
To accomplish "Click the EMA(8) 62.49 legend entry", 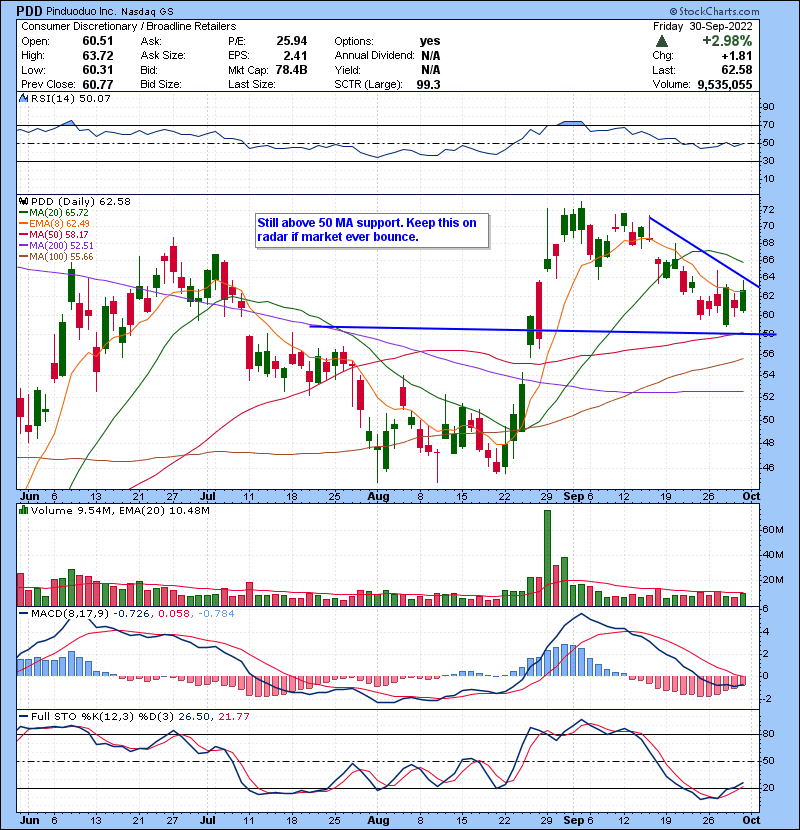I will click(x=54, y=224).
